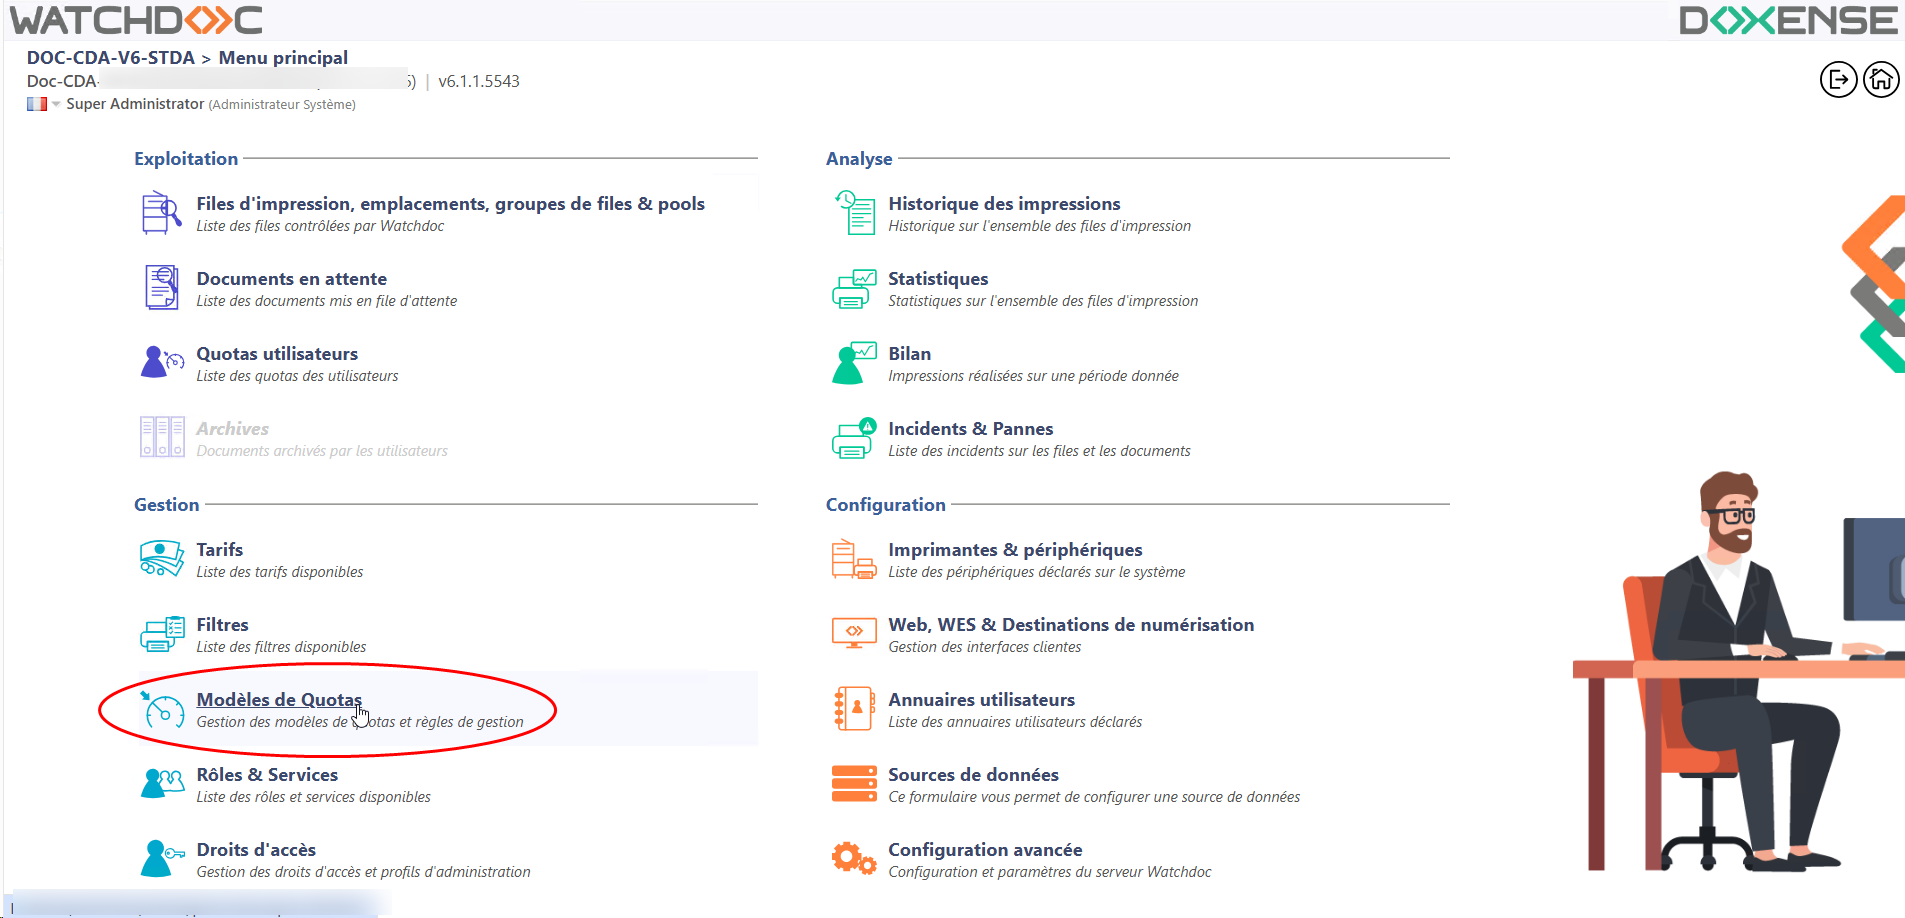Open Web, WES & Destinations de numérisation
Viewport: 1905px width, 918px height.
coord(1070,625)
